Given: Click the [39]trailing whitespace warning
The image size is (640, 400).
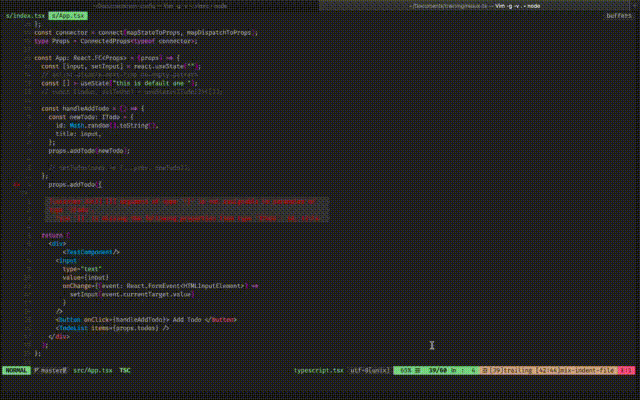Looking at the screenshot, I should click(510, 370).
